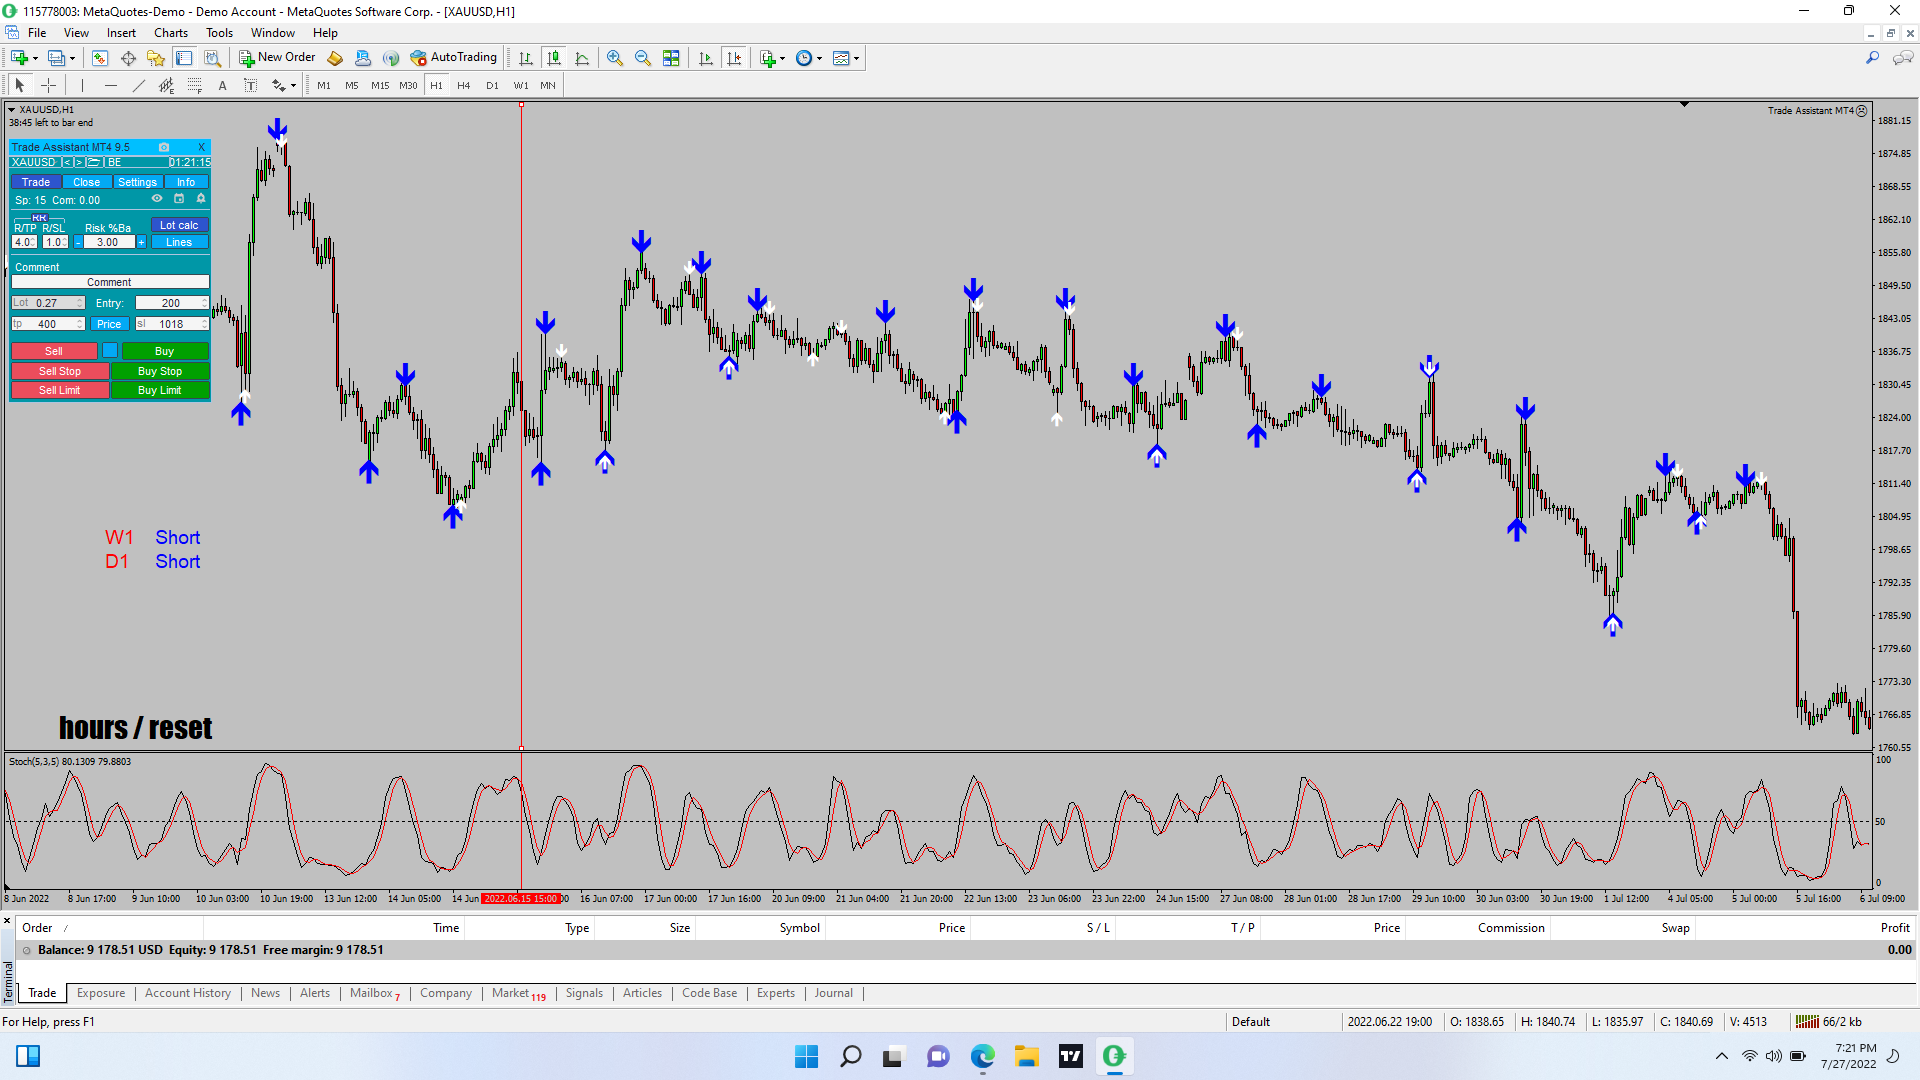The width and height of the screenshot is (1920, 1080).
Task: Select the Crosshair cursor tool
Action: click(x=48, y=86)
